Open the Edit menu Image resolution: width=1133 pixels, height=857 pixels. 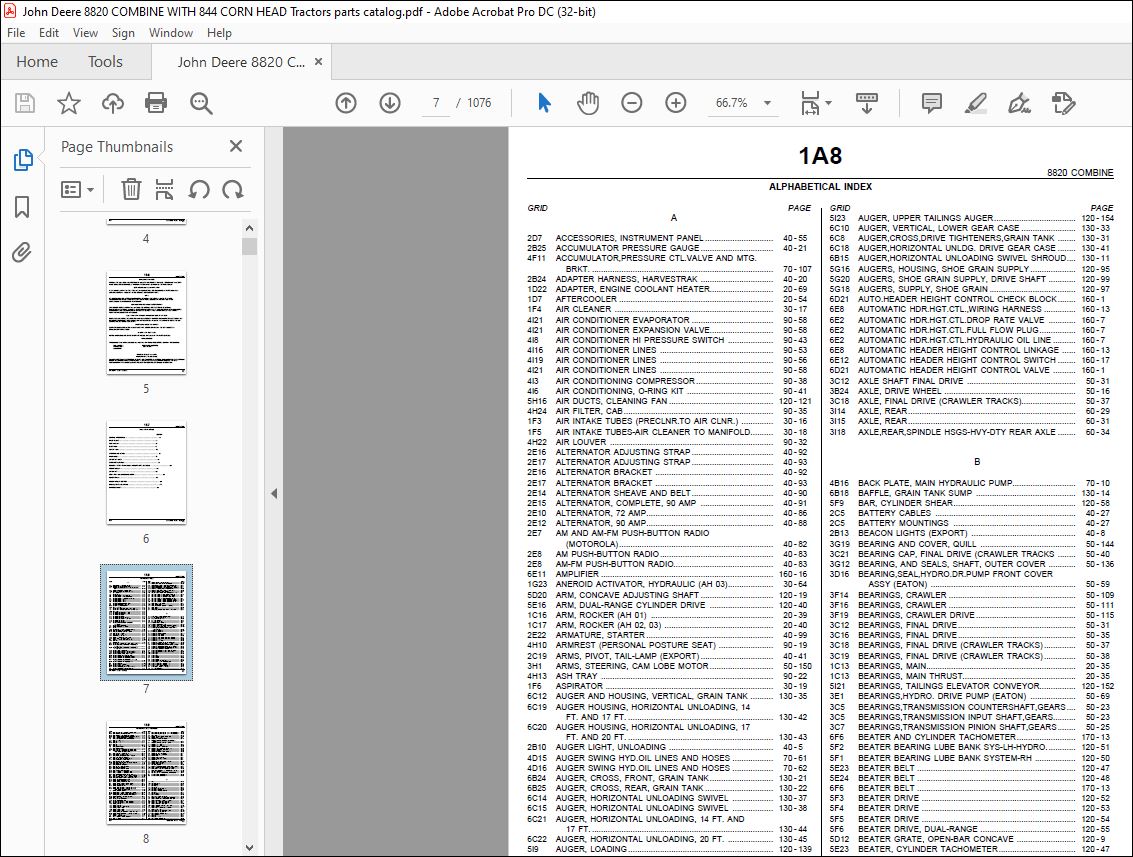click(x=49, y=33)
